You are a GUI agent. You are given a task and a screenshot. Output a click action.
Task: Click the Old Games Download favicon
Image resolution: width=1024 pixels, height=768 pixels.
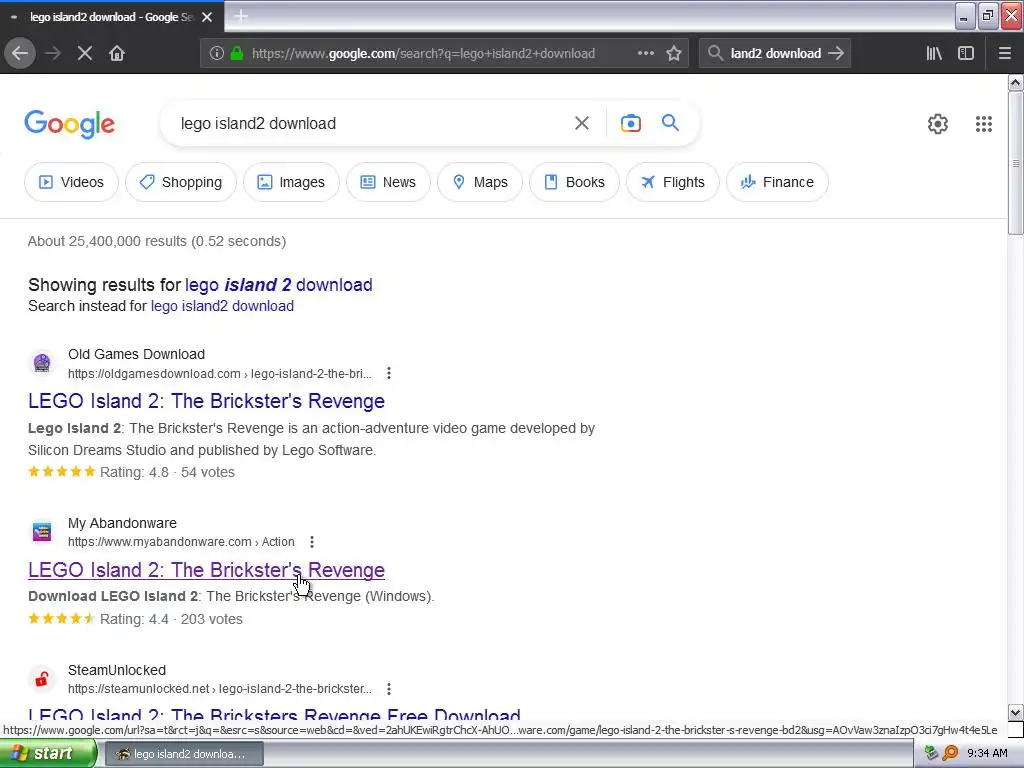[x=42, y=363]
